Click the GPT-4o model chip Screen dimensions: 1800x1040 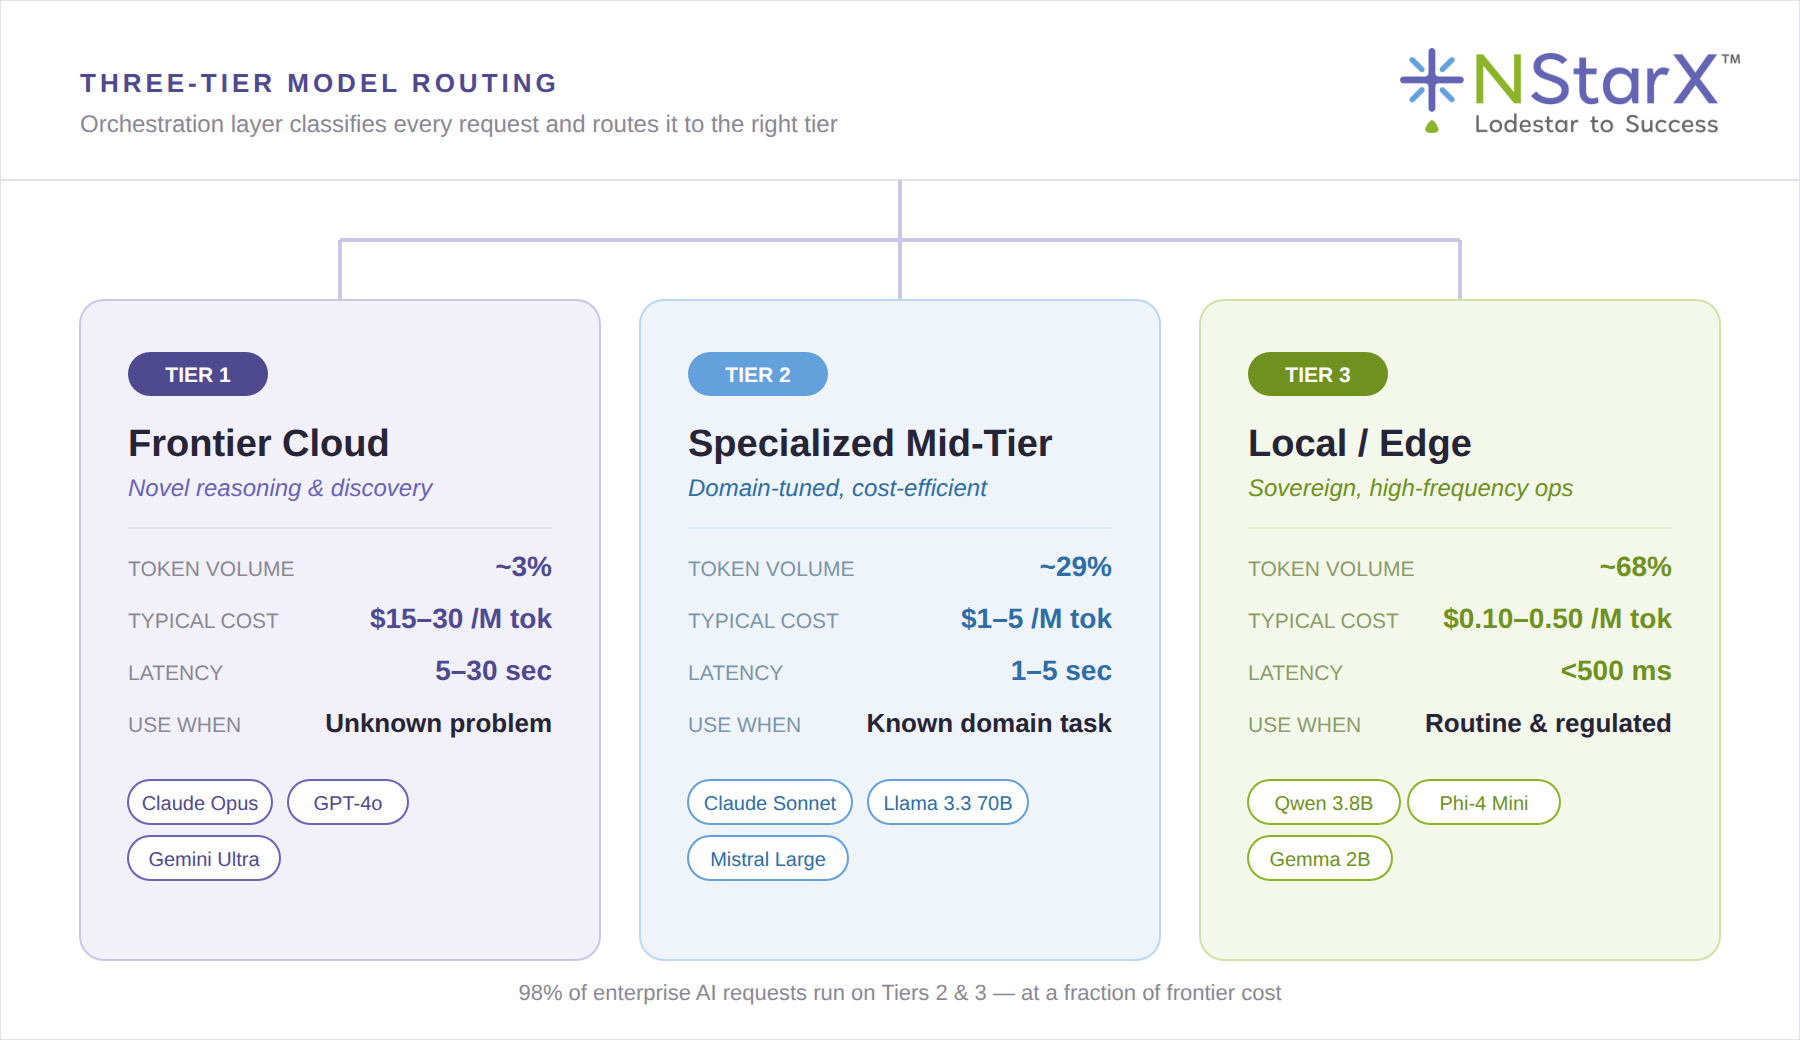tap(348, 802)
